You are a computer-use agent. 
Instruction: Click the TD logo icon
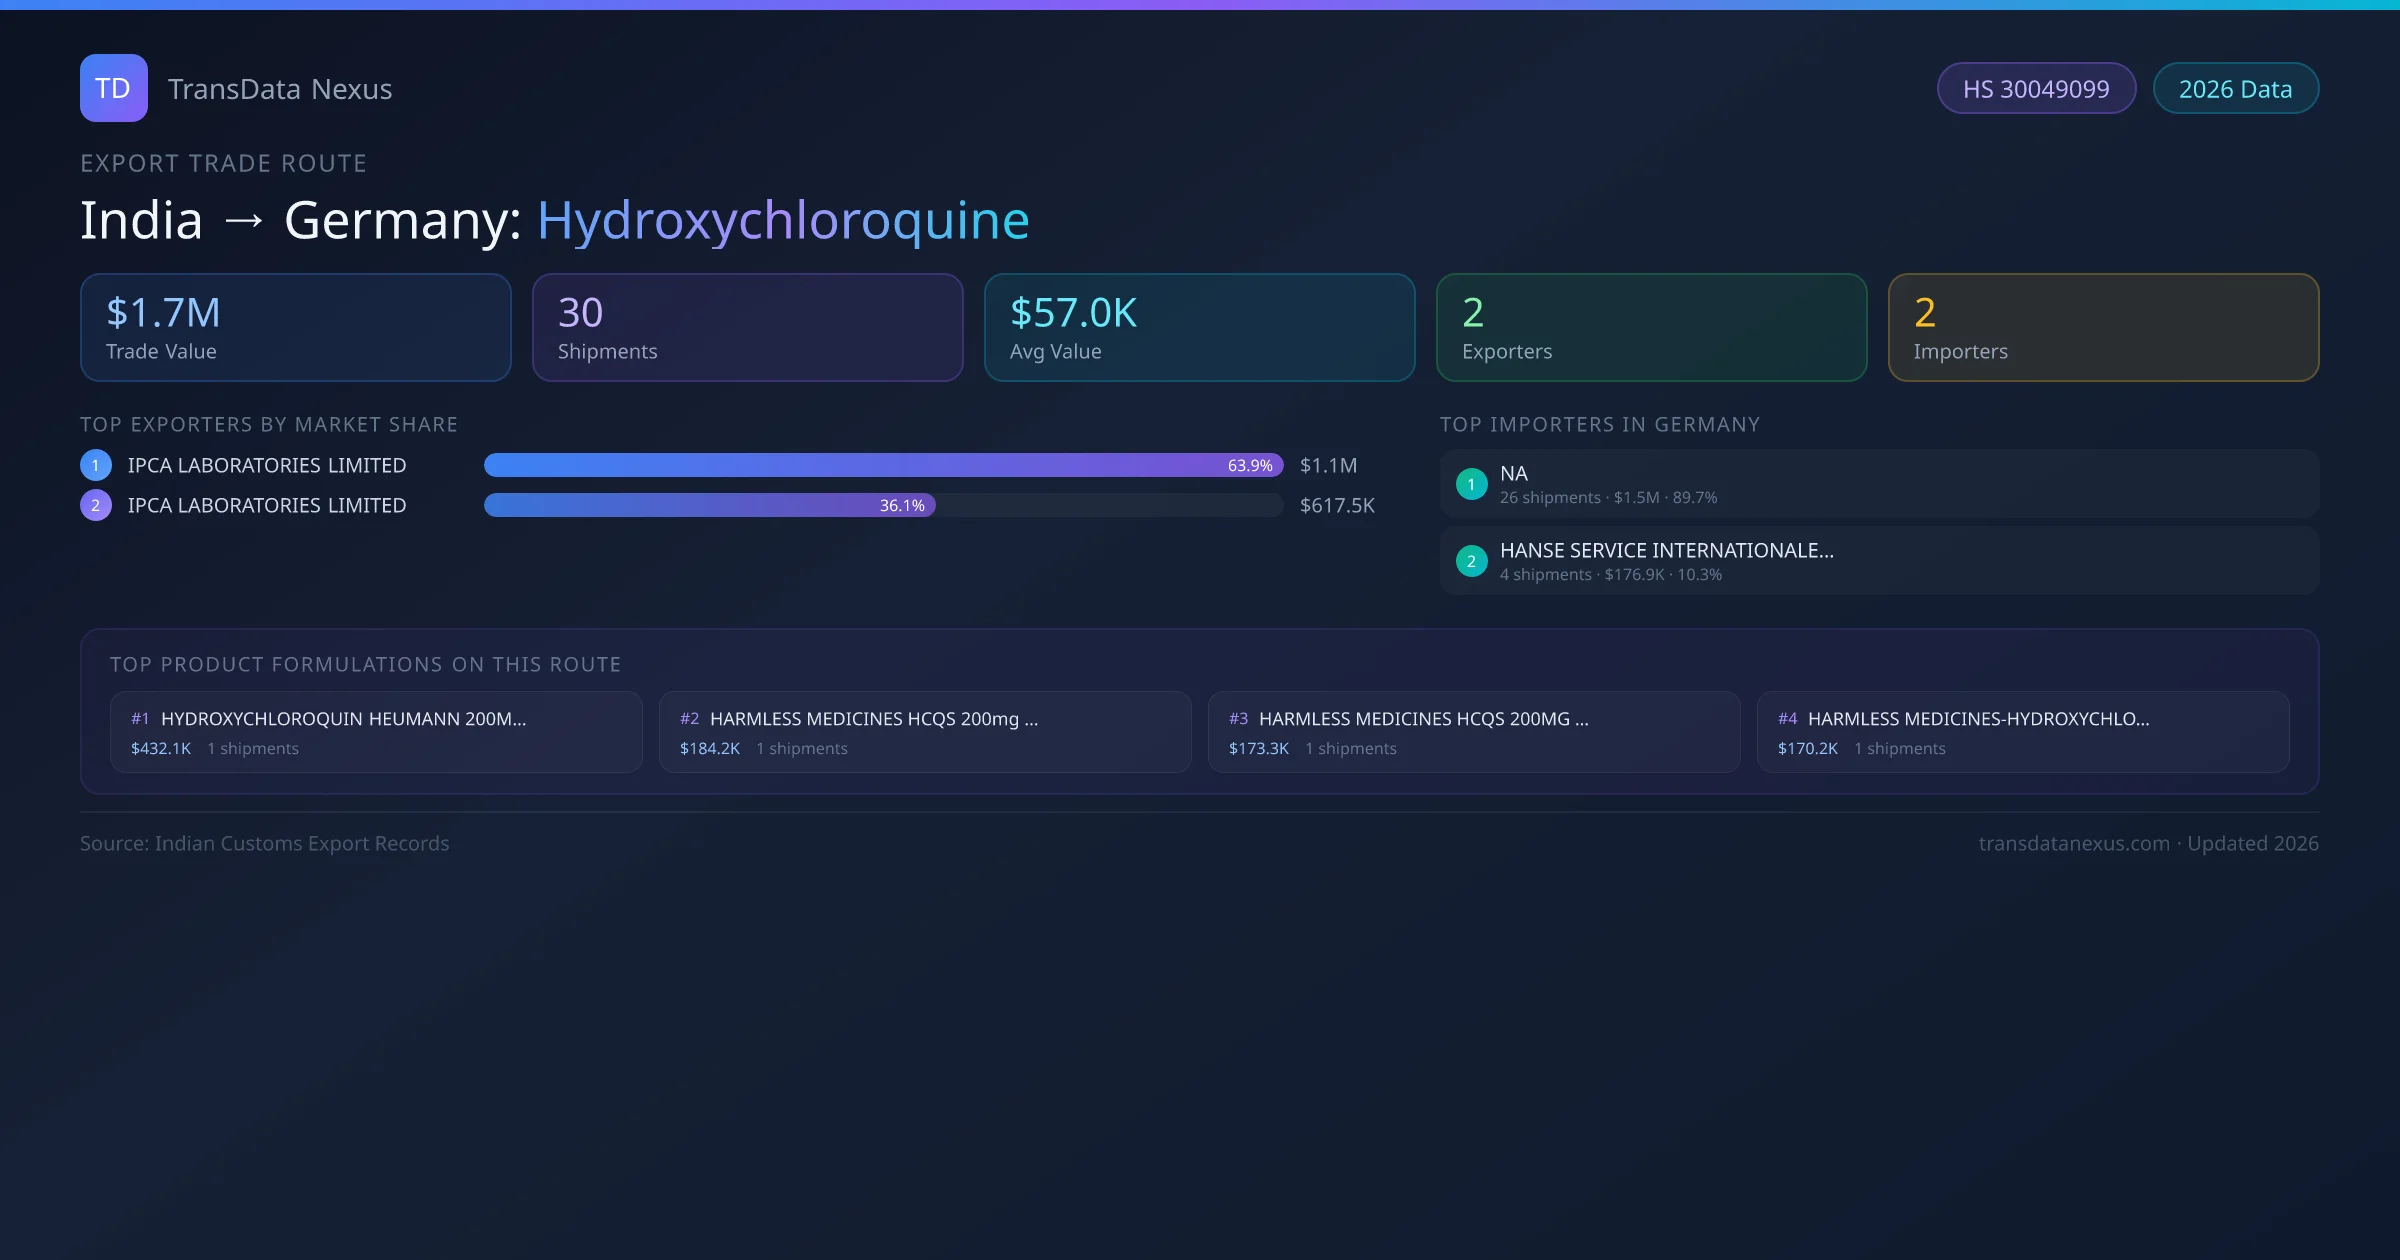point(113,88)
